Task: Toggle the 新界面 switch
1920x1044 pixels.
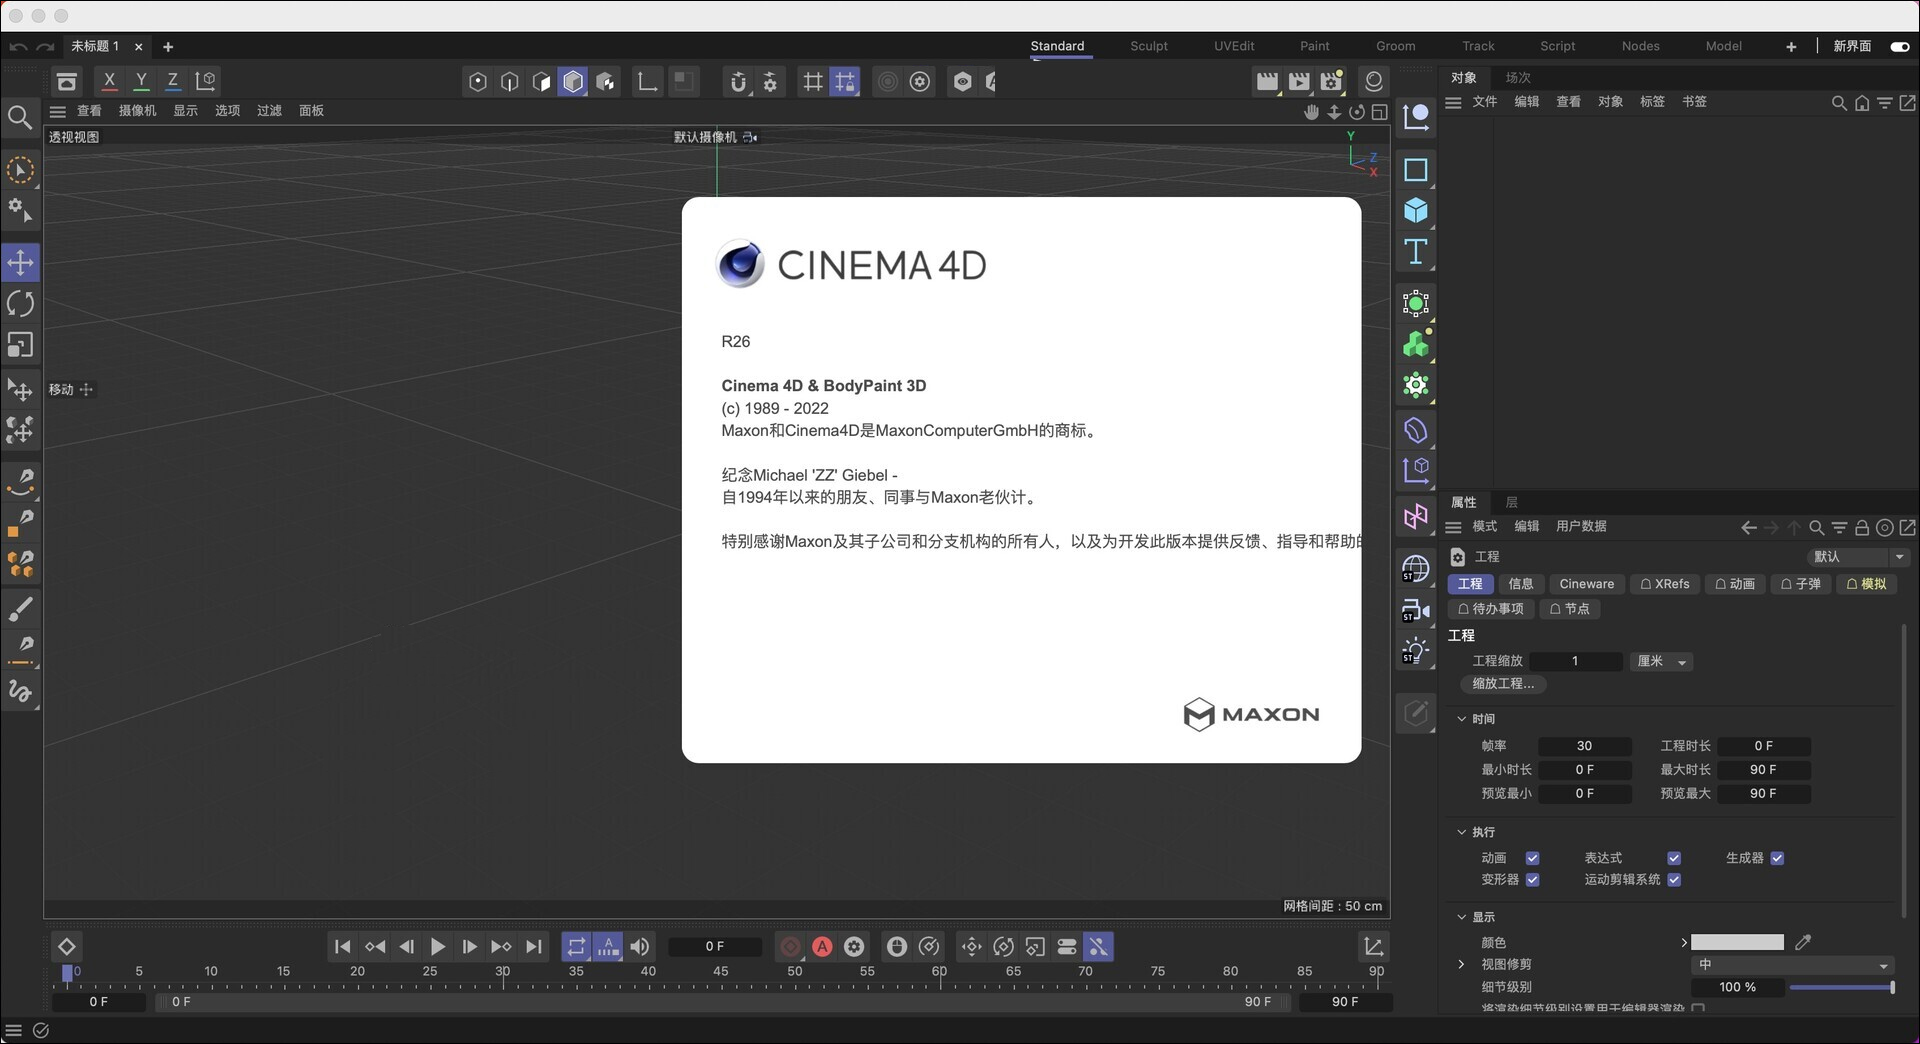Action: [1899, 46]
